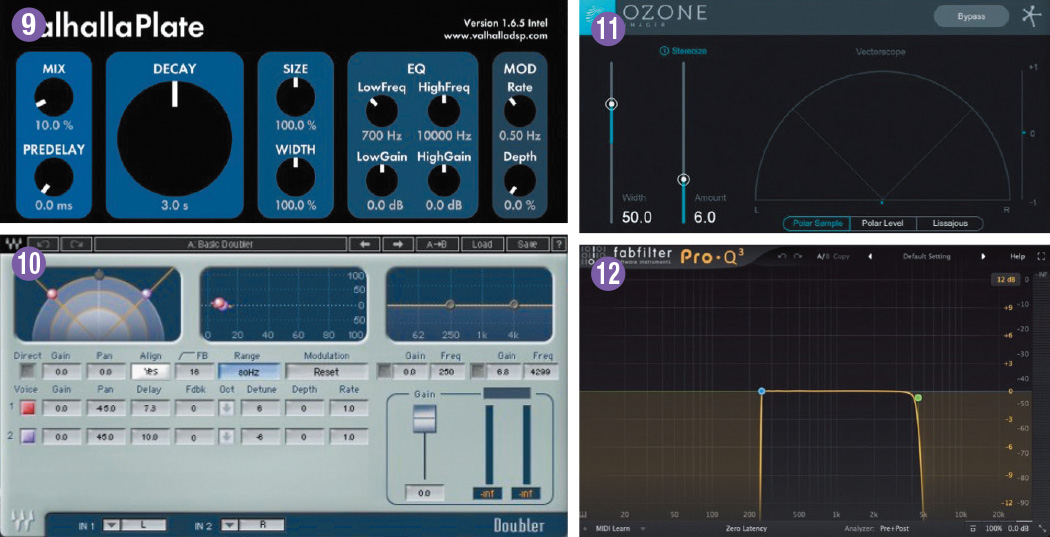This screenshot has width=1050, height=537.
Task: Open the IN 1 channel dropdown arrow
Action: click(x=112, y=525)
